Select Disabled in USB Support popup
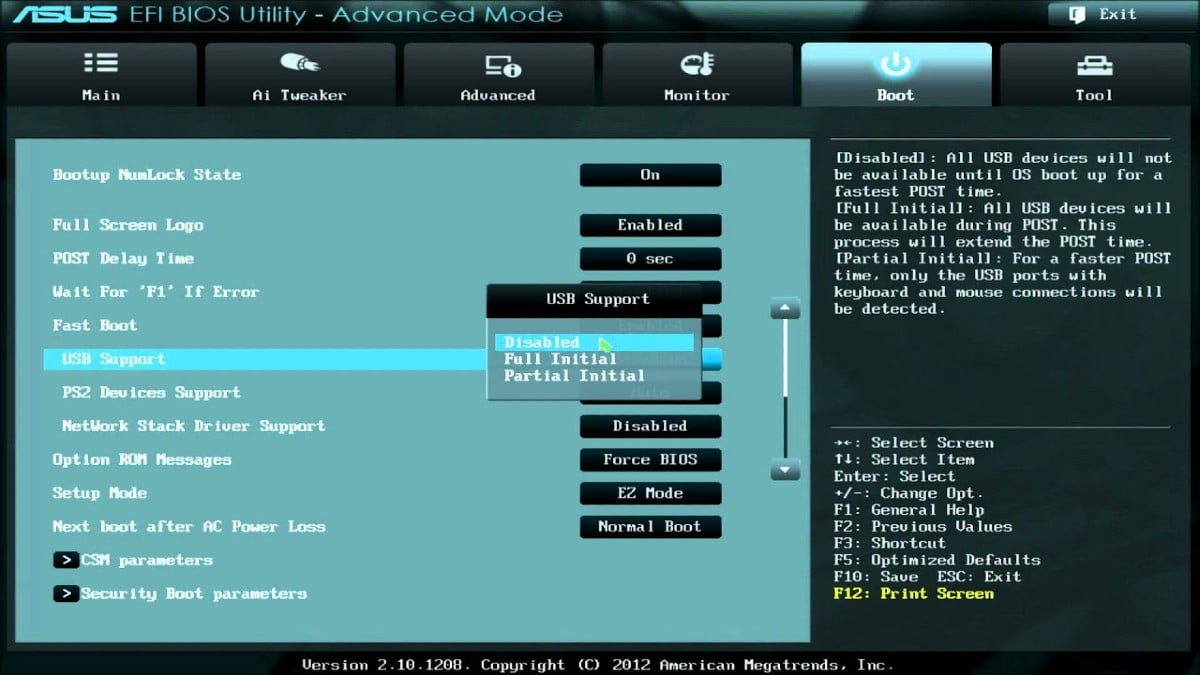Viewport: 1200px width, 675px height. click(541, 342)
